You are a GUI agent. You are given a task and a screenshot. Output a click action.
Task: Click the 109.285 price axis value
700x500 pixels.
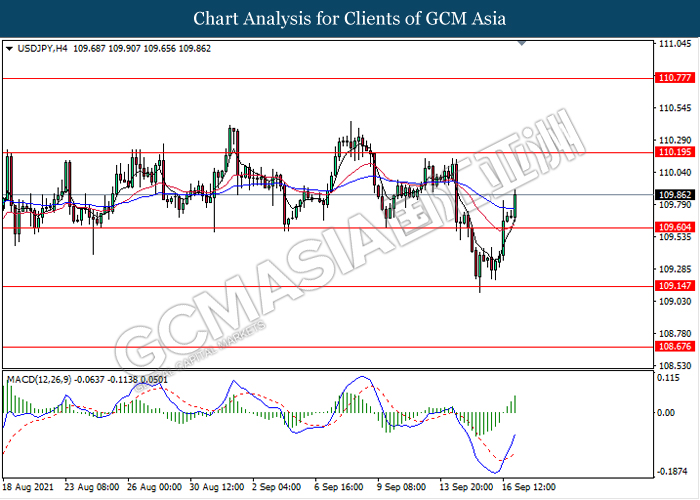(675, 269)
